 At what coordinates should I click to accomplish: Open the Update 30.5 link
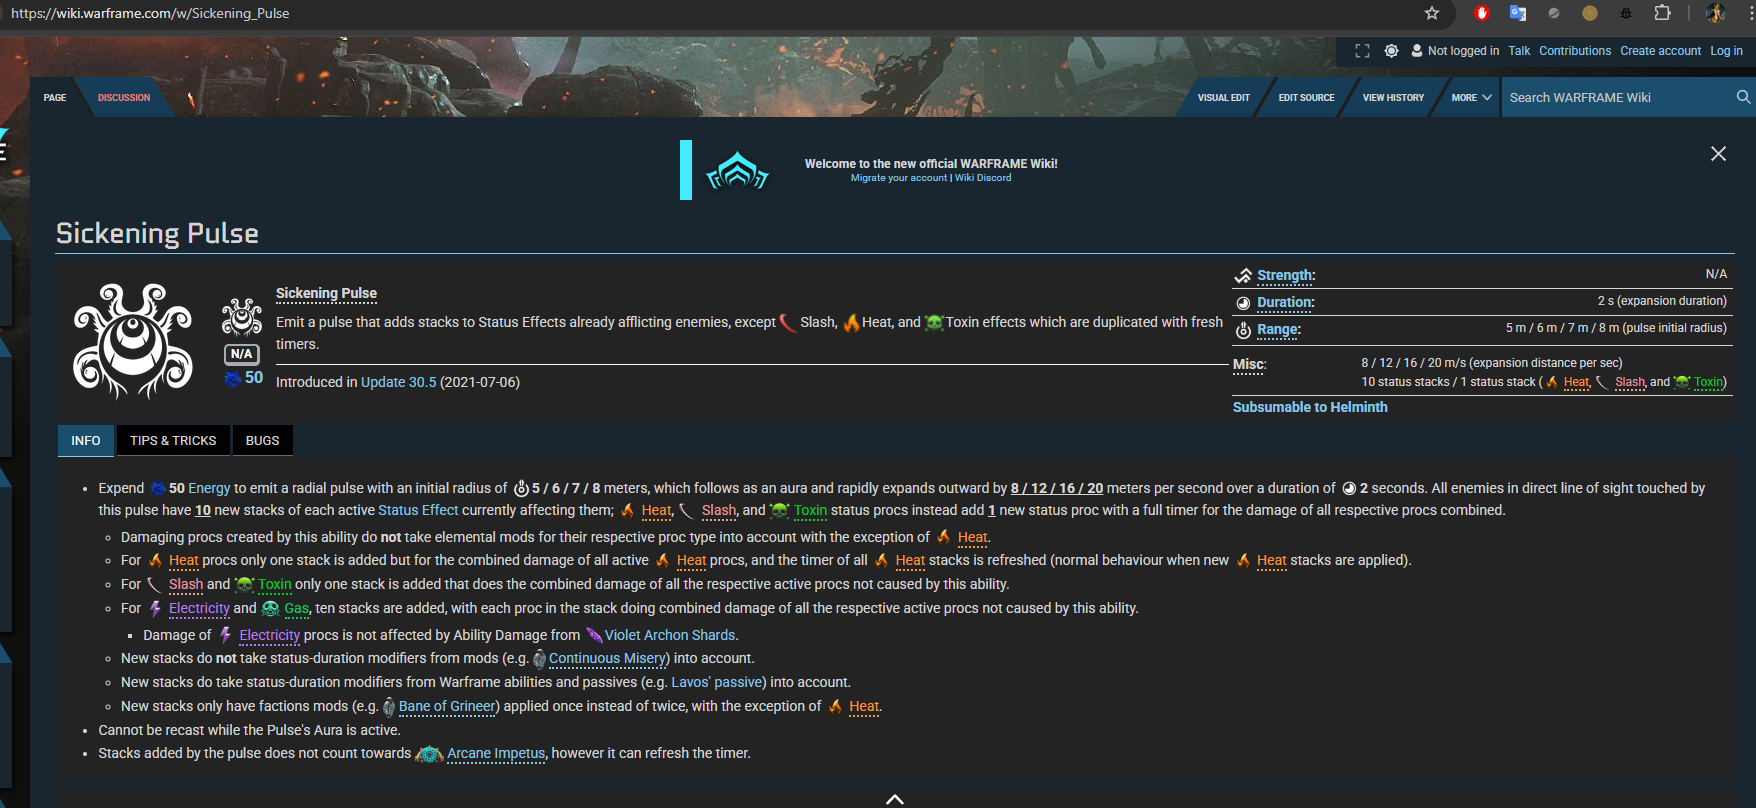click(399, 382)
